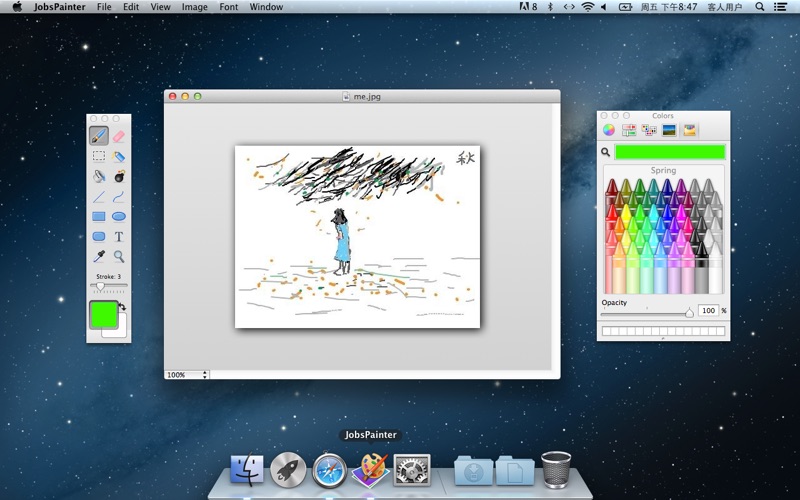
Task: Select the Brush tool in tool palette
Action: [98, 136]
